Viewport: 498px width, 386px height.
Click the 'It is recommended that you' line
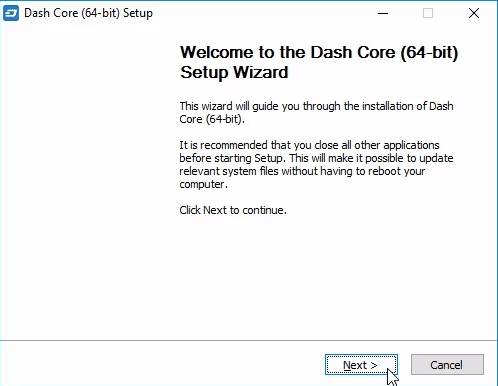[309, 145]
